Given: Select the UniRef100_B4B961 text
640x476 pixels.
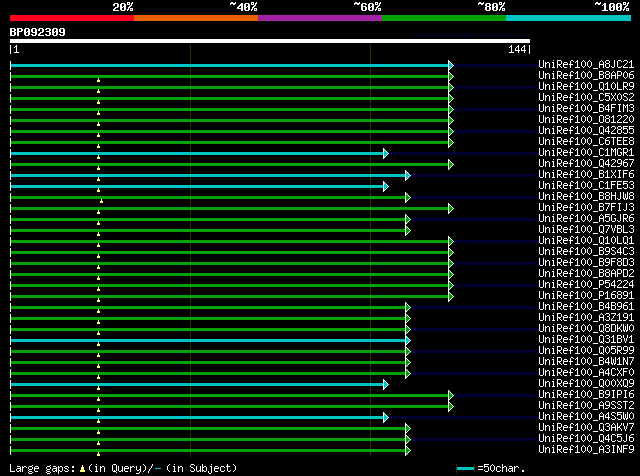Looking at the screenshot, I should pos(586,307).
